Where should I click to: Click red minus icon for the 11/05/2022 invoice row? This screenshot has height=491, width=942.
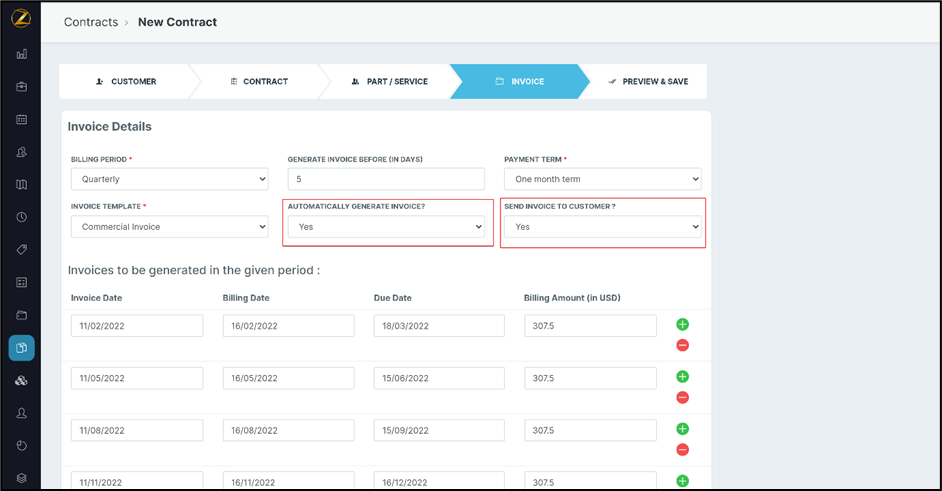click(x=682, y=398)
